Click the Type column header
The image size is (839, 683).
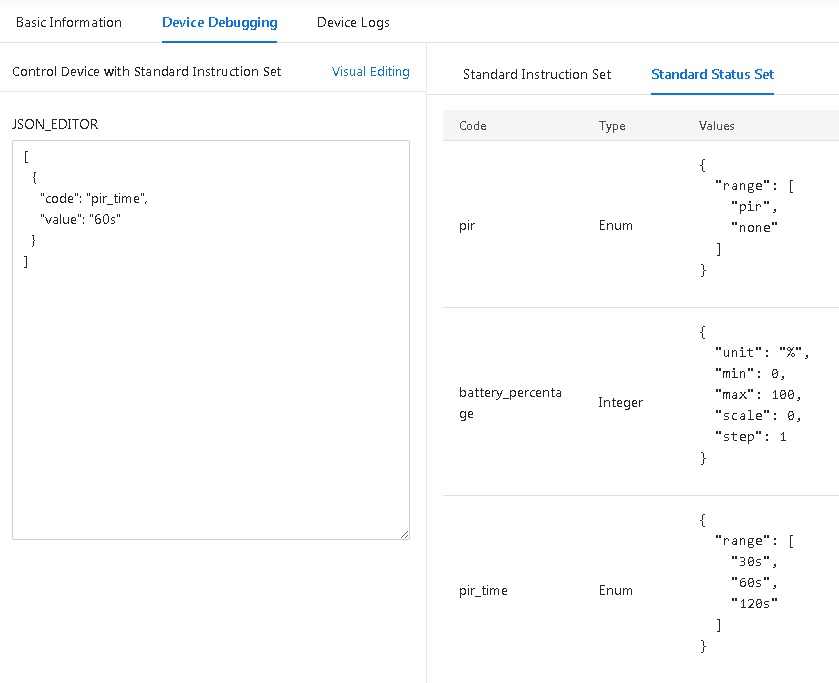tap(611, 126)
